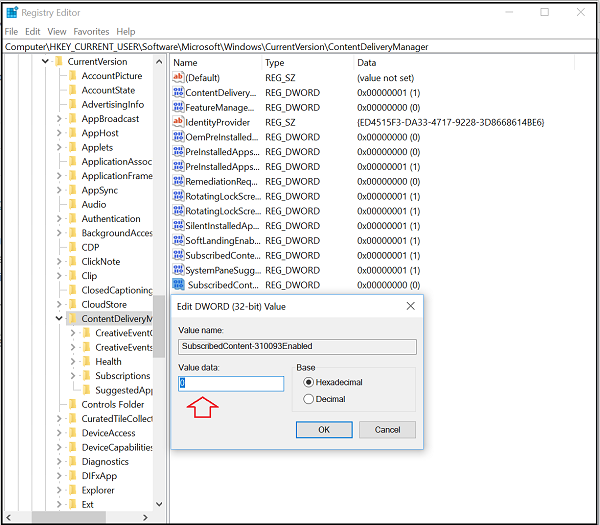Click the registry path address bar

[299, 47]
